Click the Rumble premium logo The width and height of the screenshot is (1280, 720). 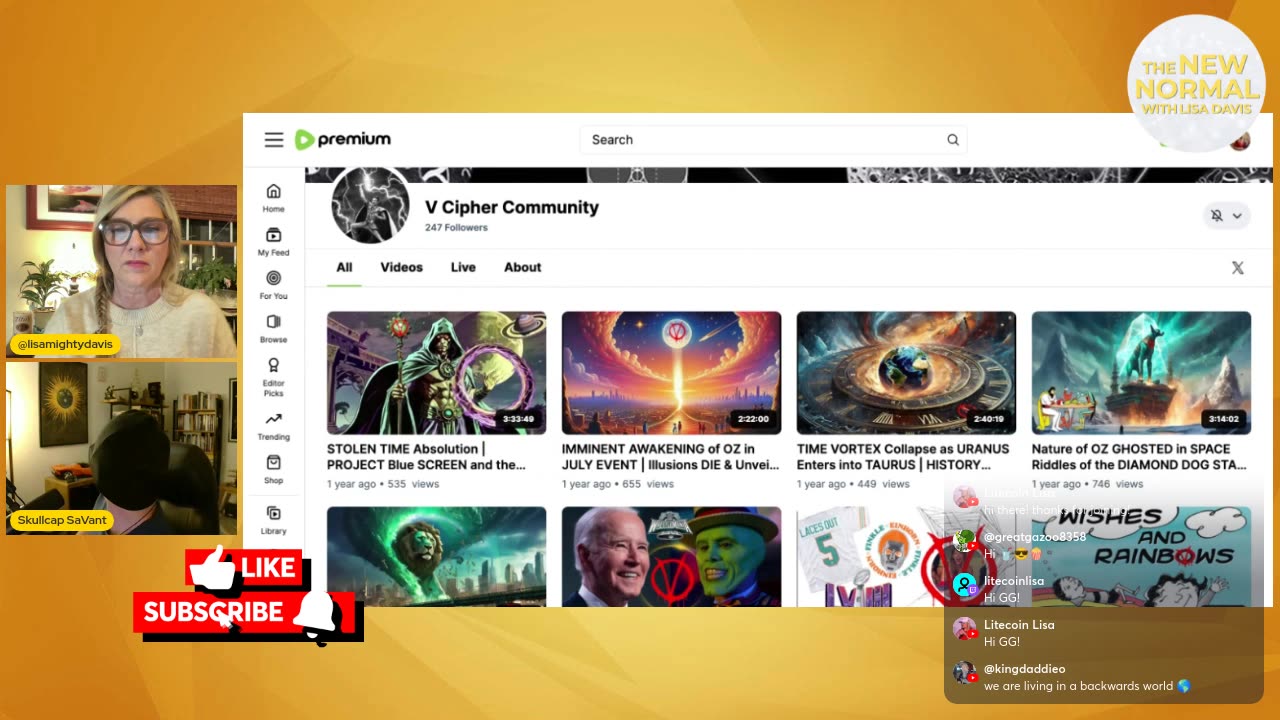point(343,140)
